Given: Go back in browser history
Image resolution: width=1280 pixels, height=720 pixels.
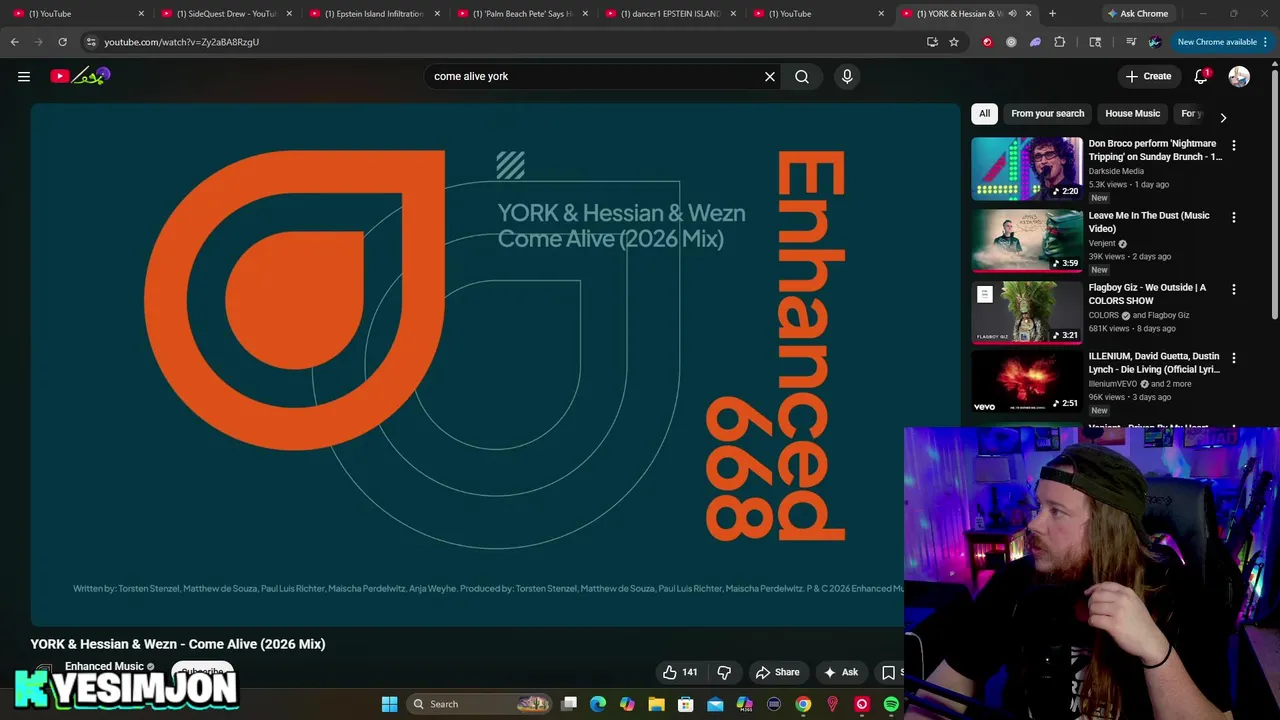Looking at the screenshot, I should tap(14, 42).
